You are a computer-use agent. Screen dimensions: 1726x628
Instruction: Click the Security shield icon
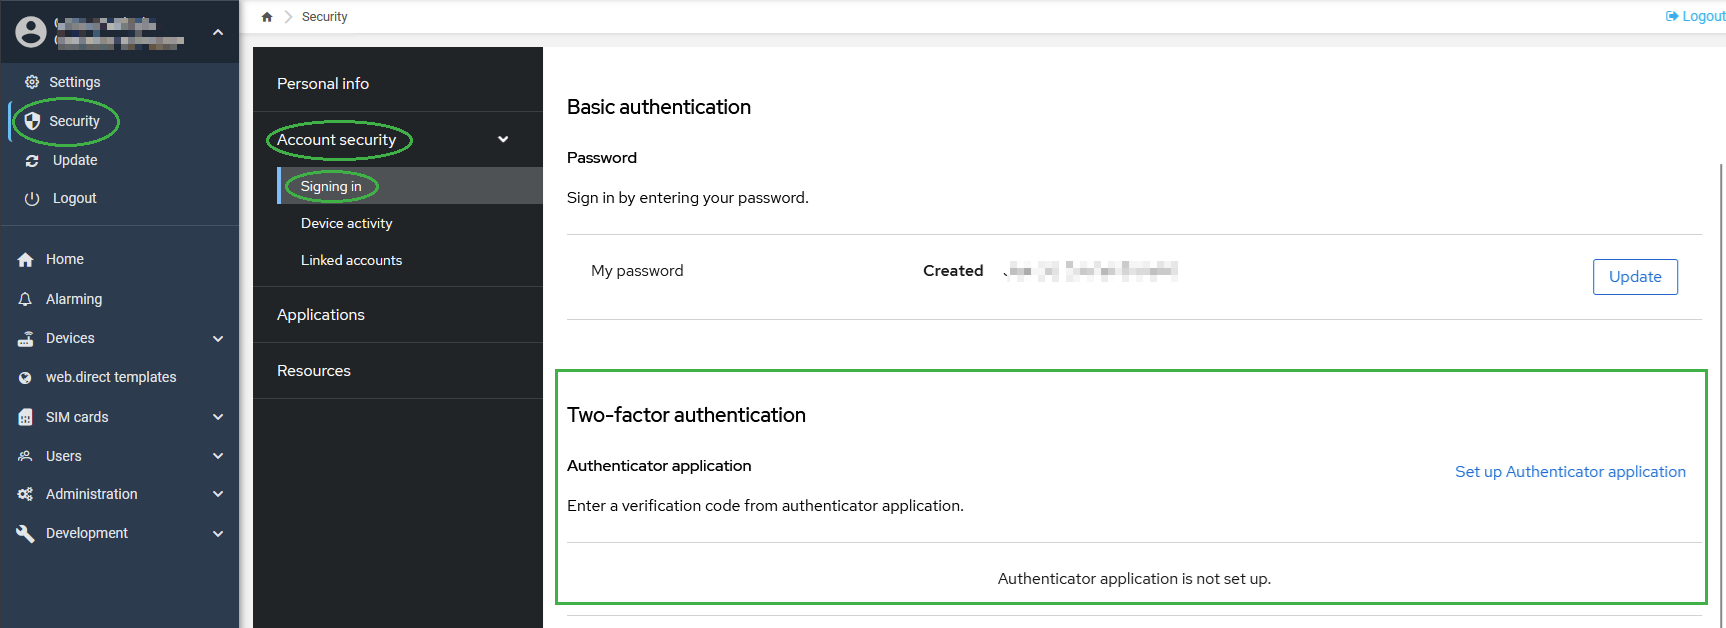tap(32, 121)
